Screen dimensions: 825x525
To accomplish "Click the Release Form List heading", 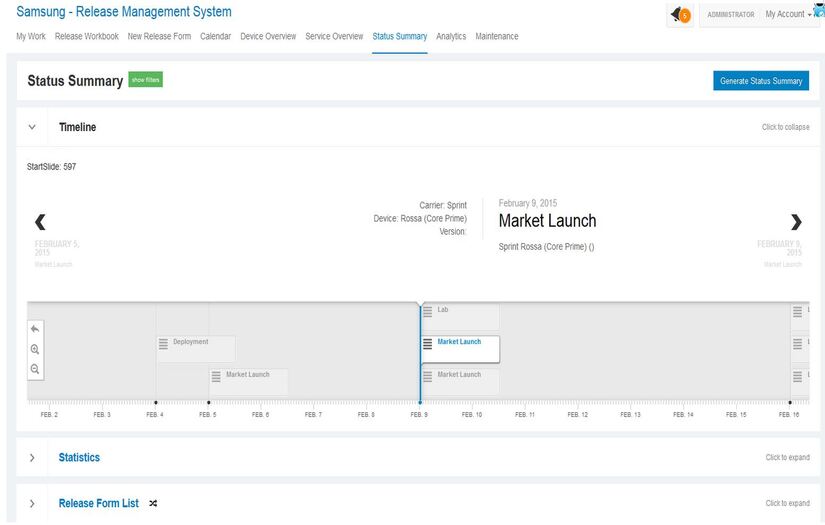I will (x=98, y=503).
